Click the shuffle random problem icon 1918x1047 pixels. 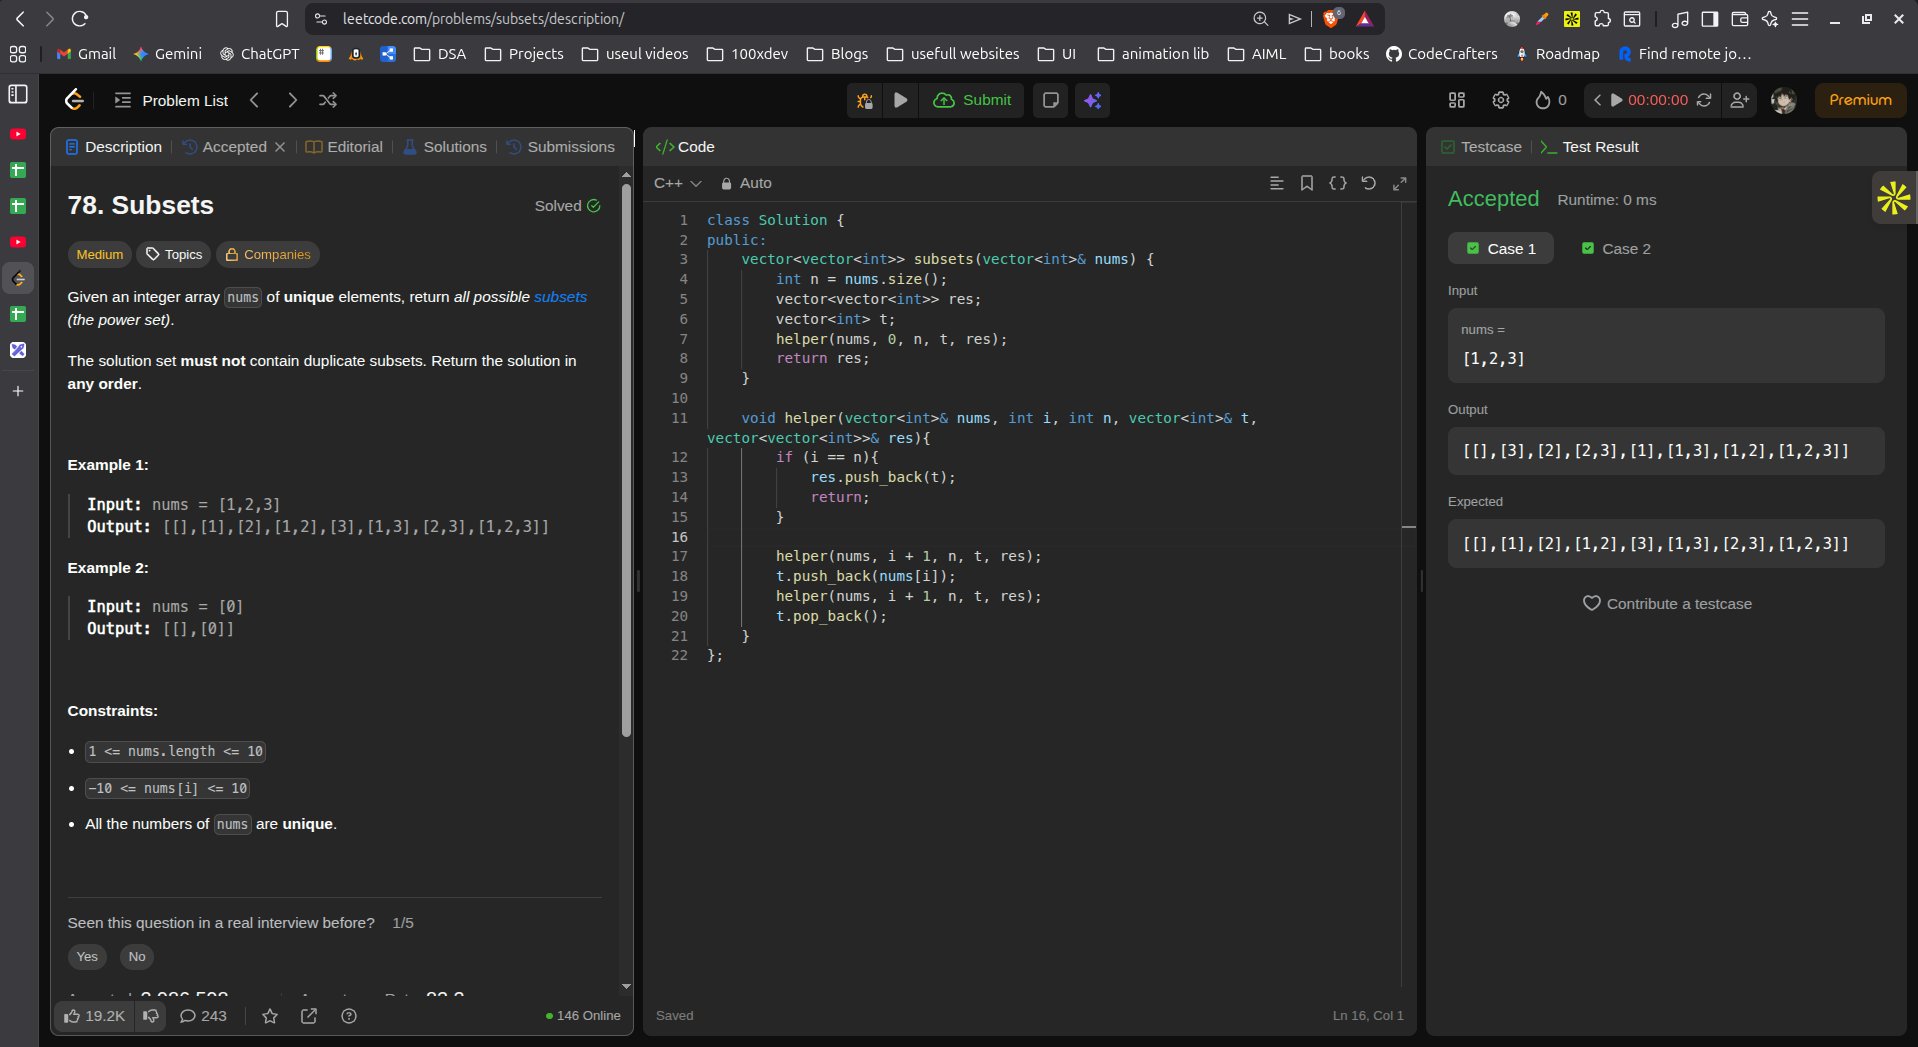(x=327, y=100)
